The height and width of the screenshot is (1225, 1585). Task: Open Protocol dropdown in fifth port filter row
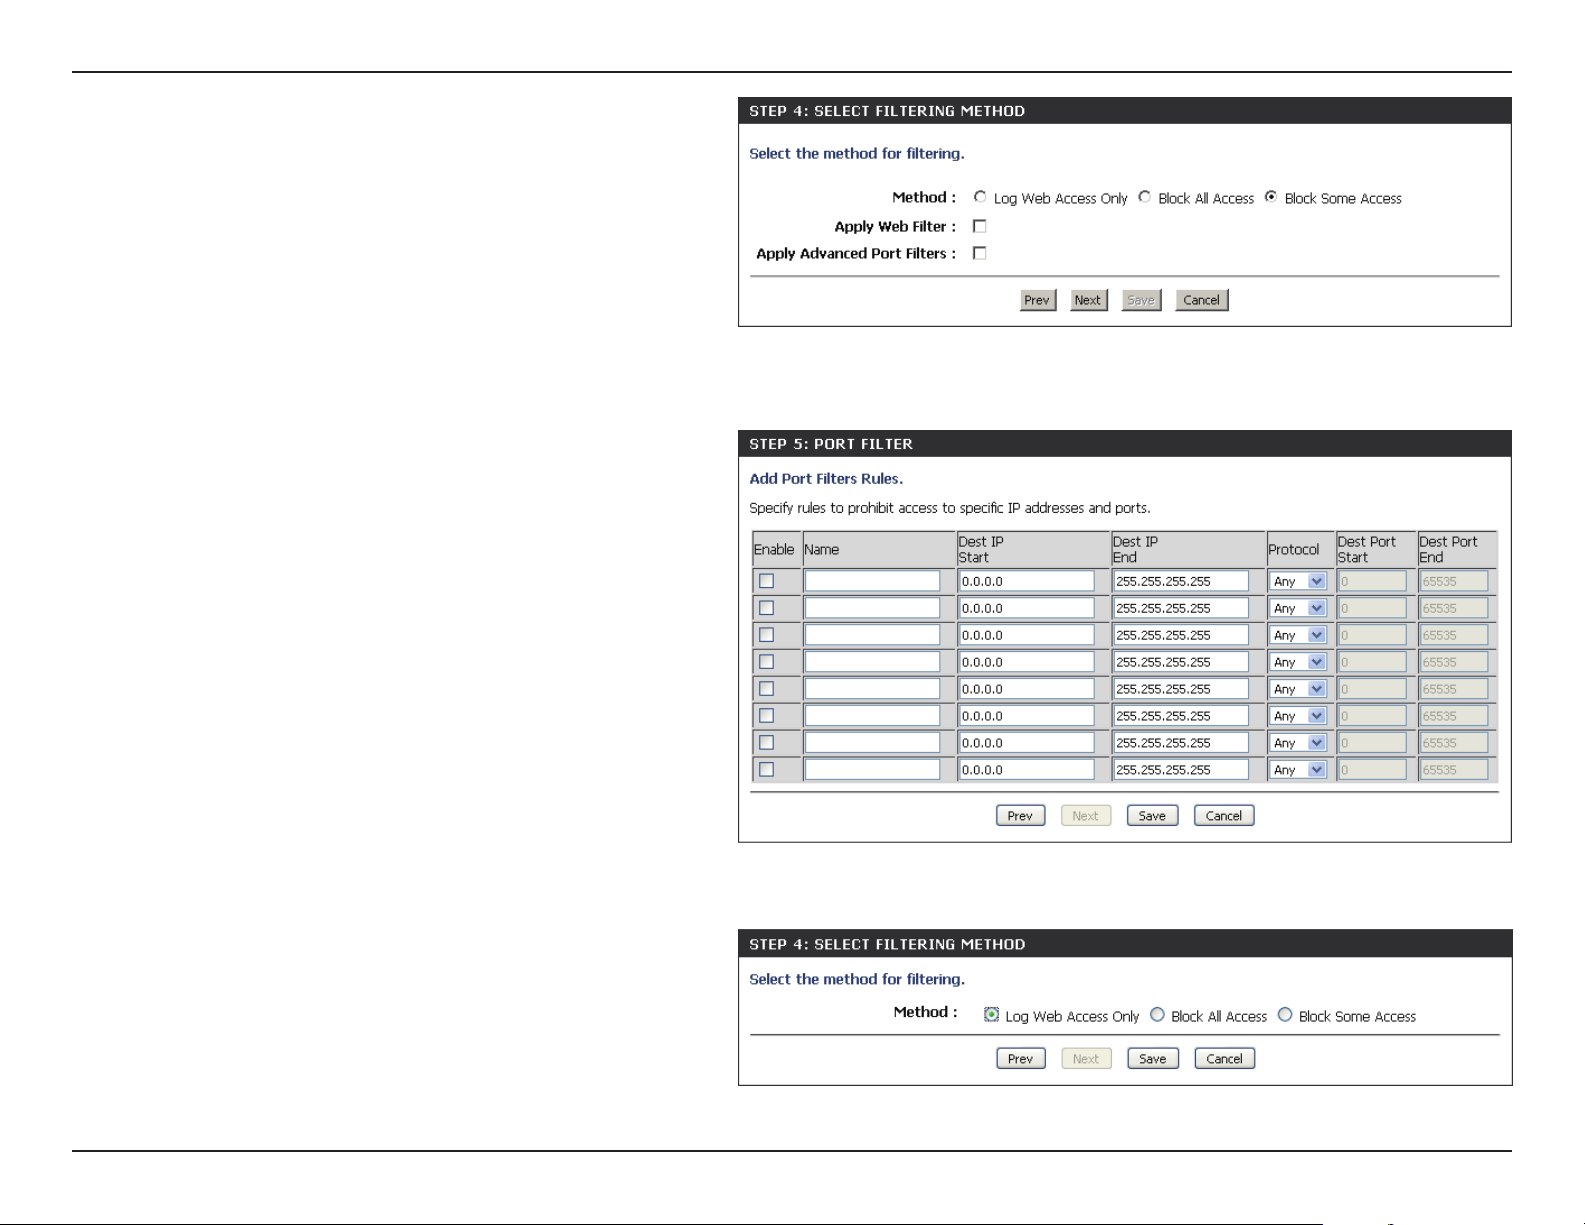tap(1298, 689)
